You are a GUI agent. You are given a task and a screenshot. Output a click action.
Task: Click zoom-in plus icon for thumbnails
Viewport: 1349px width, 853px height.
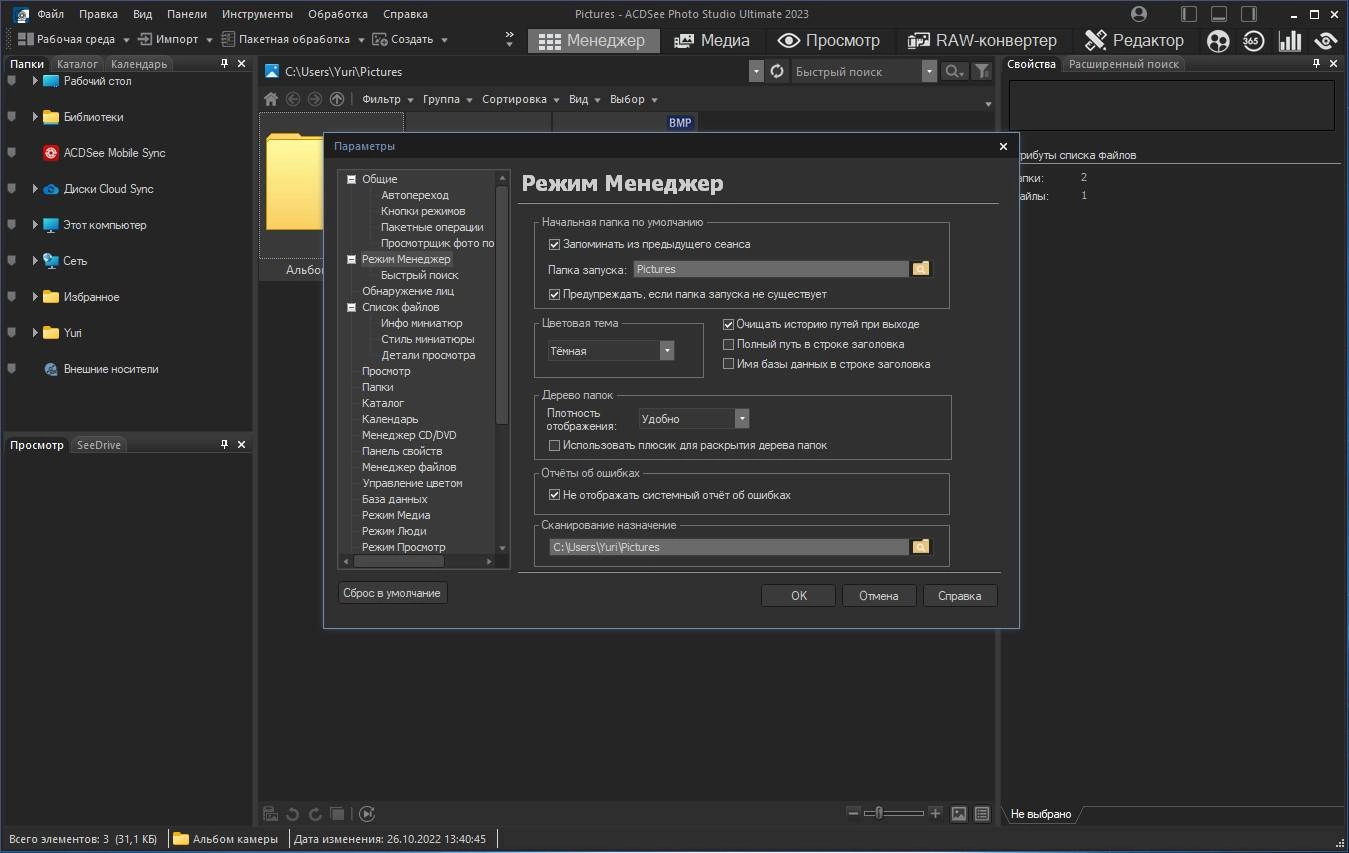[935, 814]
